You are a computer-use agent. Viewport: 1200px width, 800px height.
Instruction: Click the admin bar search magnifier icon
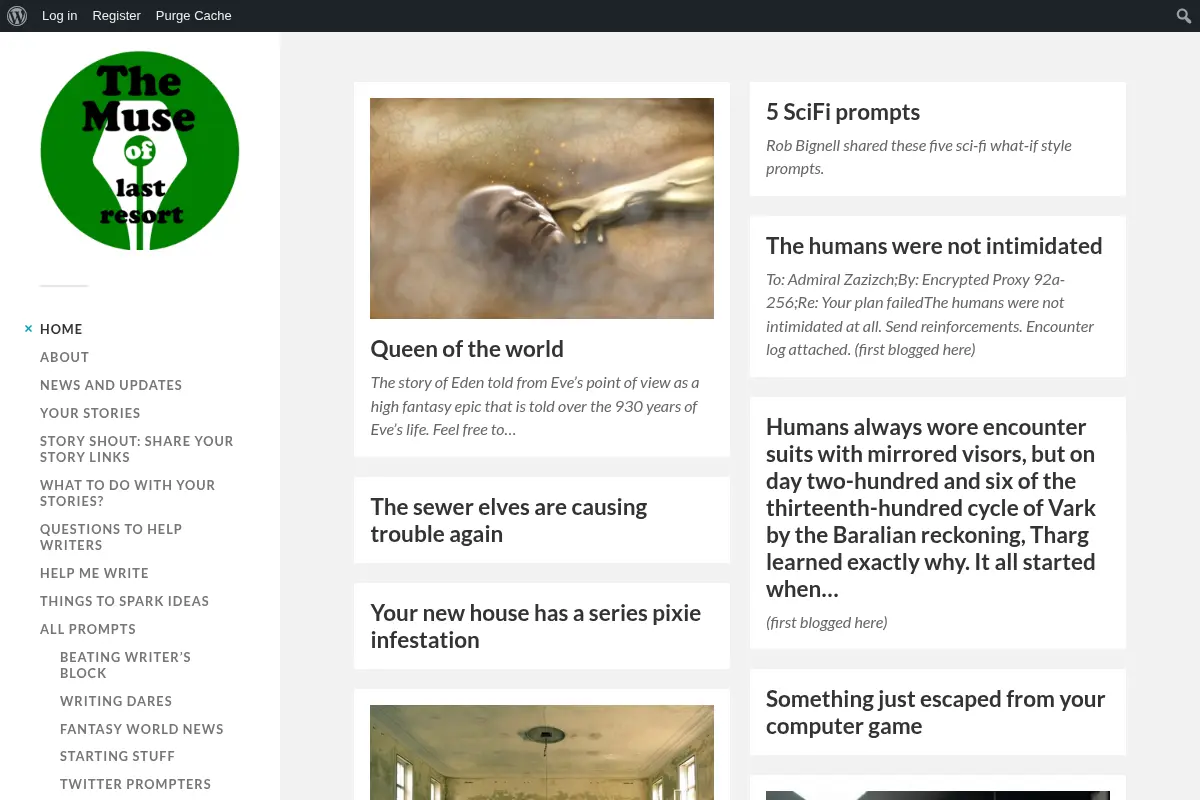(1183, 16)
